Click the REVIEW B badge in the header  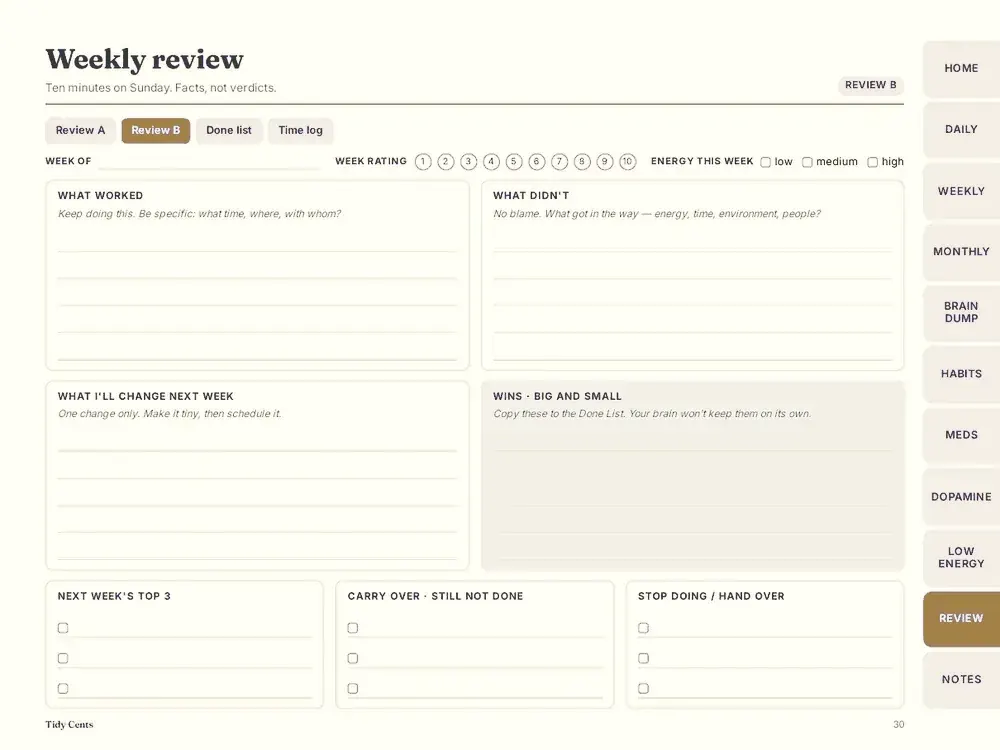(871, 85)
